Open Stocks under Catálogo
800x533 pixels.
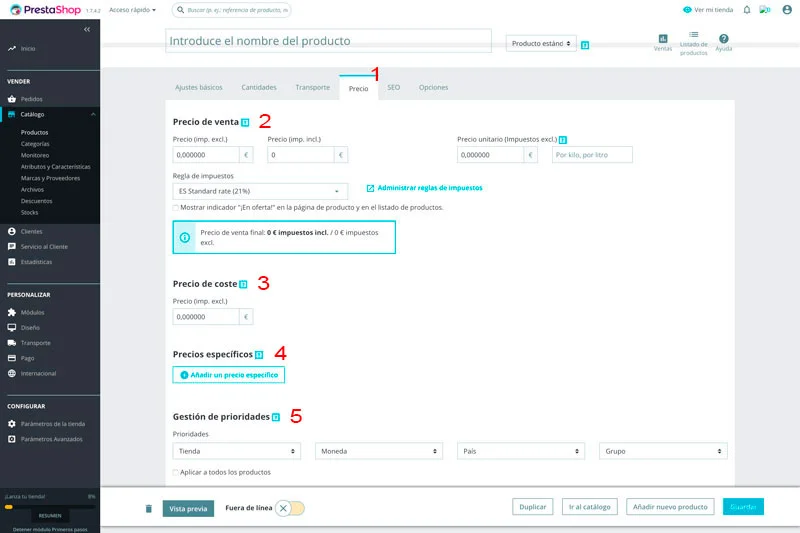coord(30,213)
